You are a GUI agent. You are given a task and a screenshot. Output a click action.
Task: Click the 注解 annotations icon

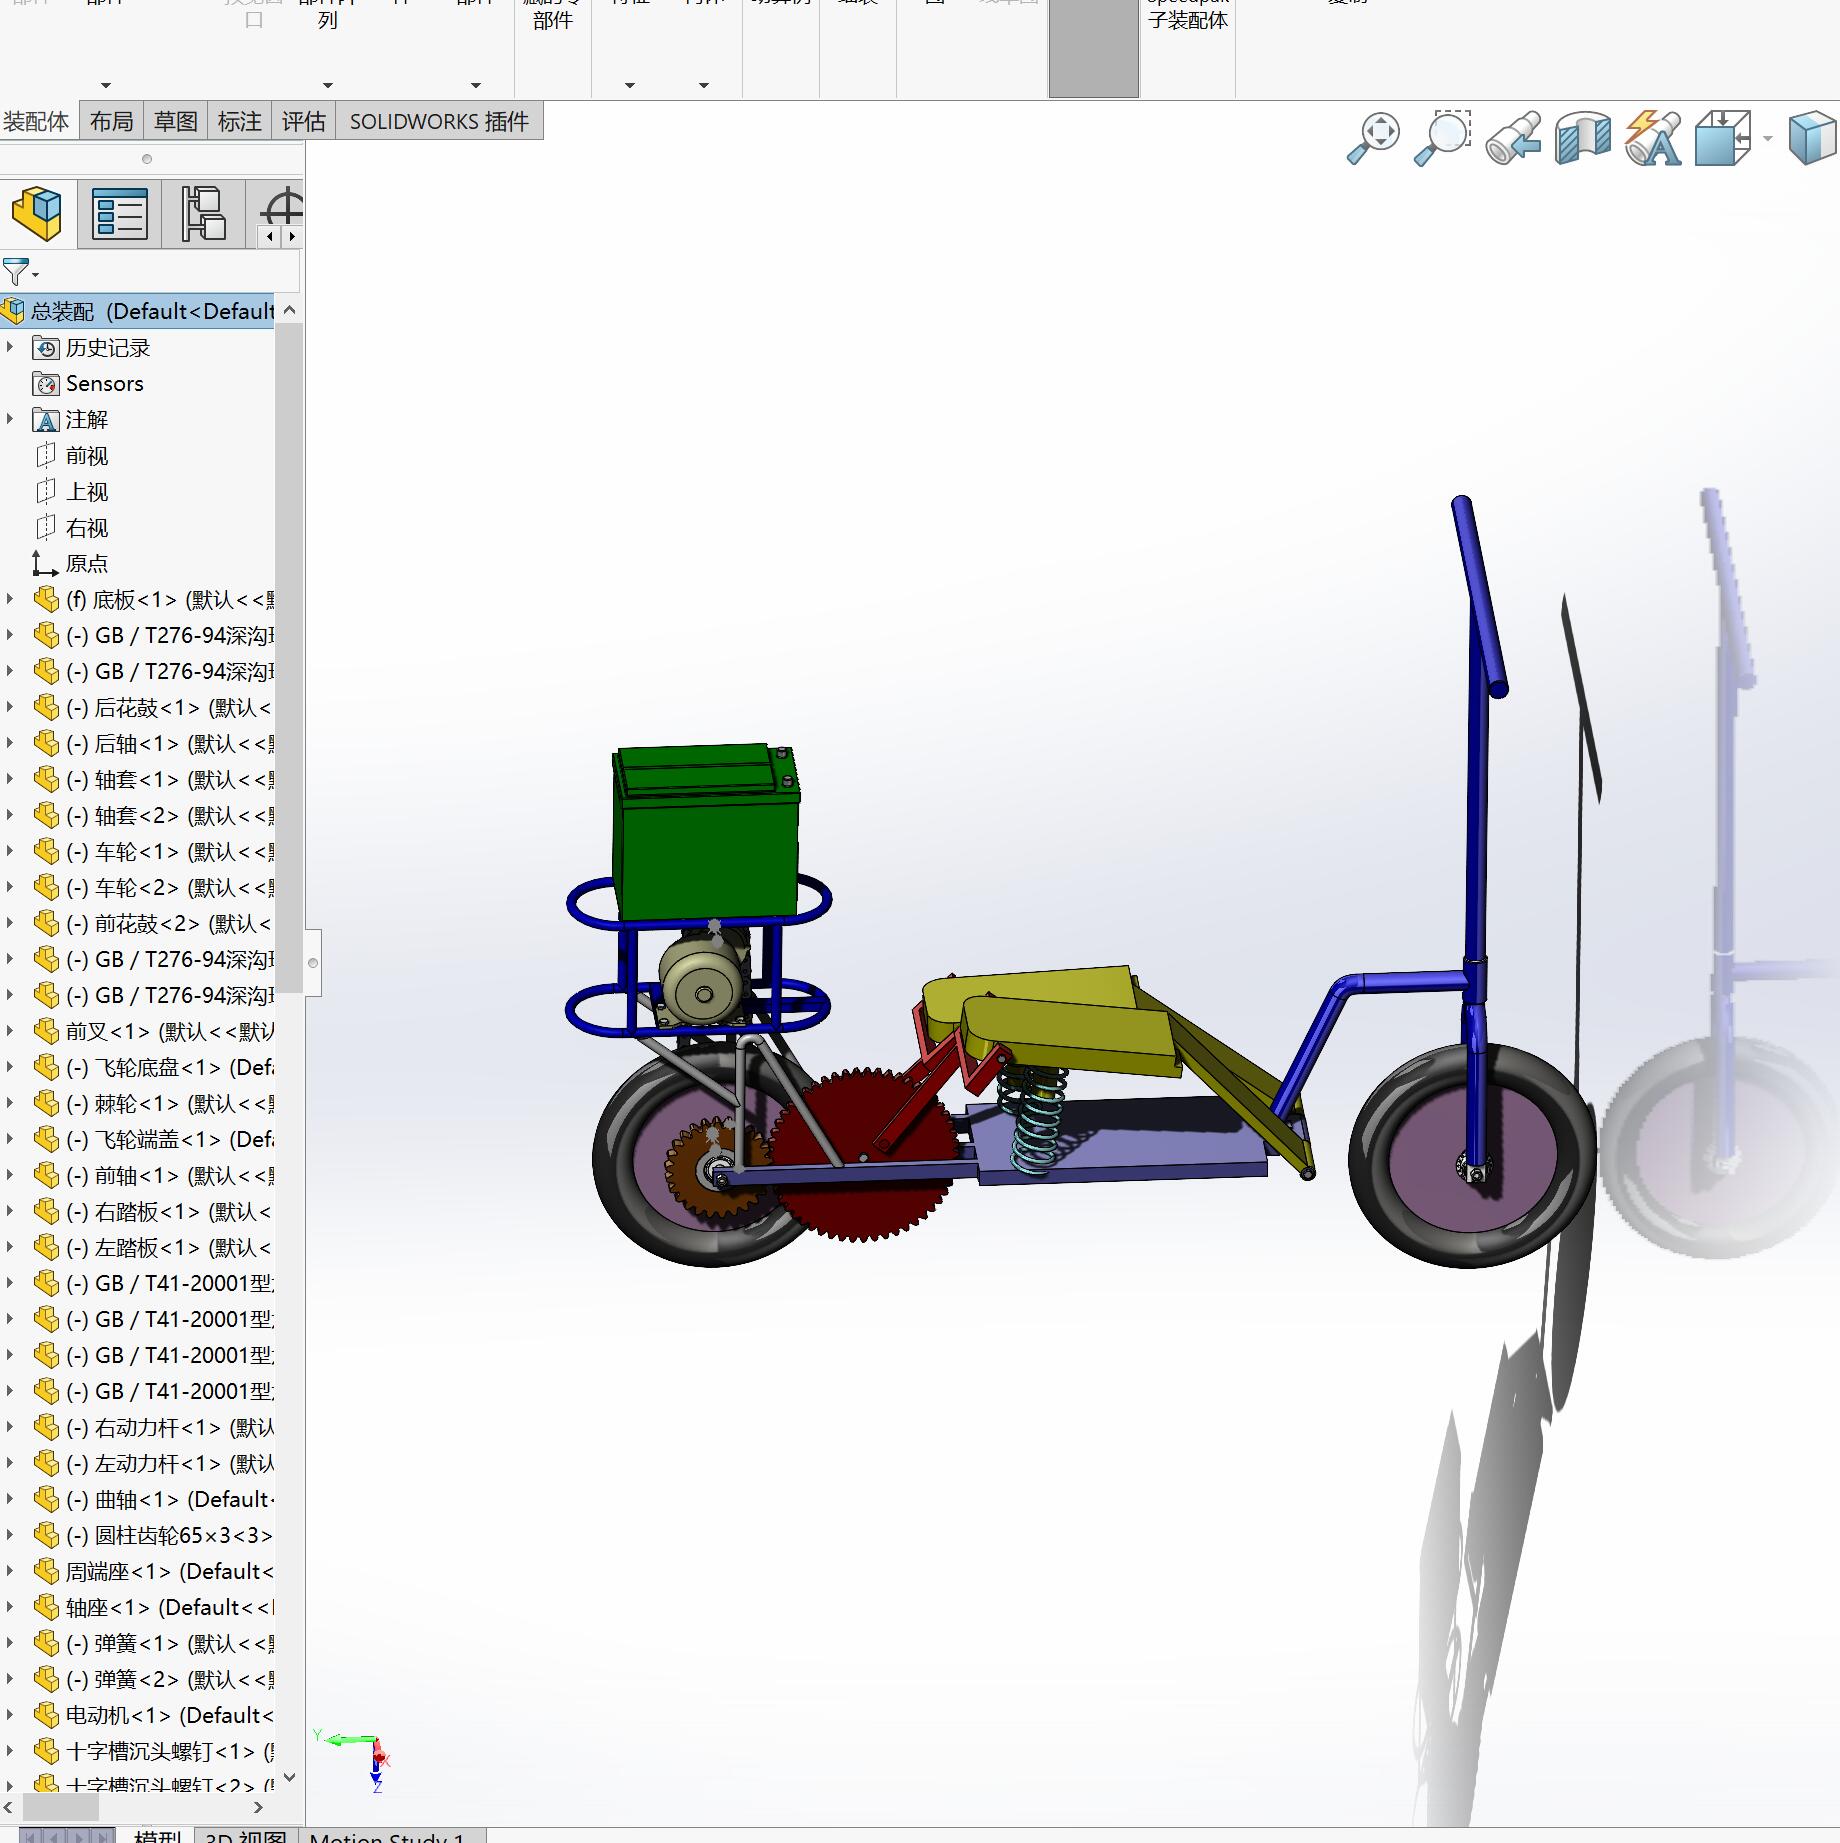click(46, 420)
